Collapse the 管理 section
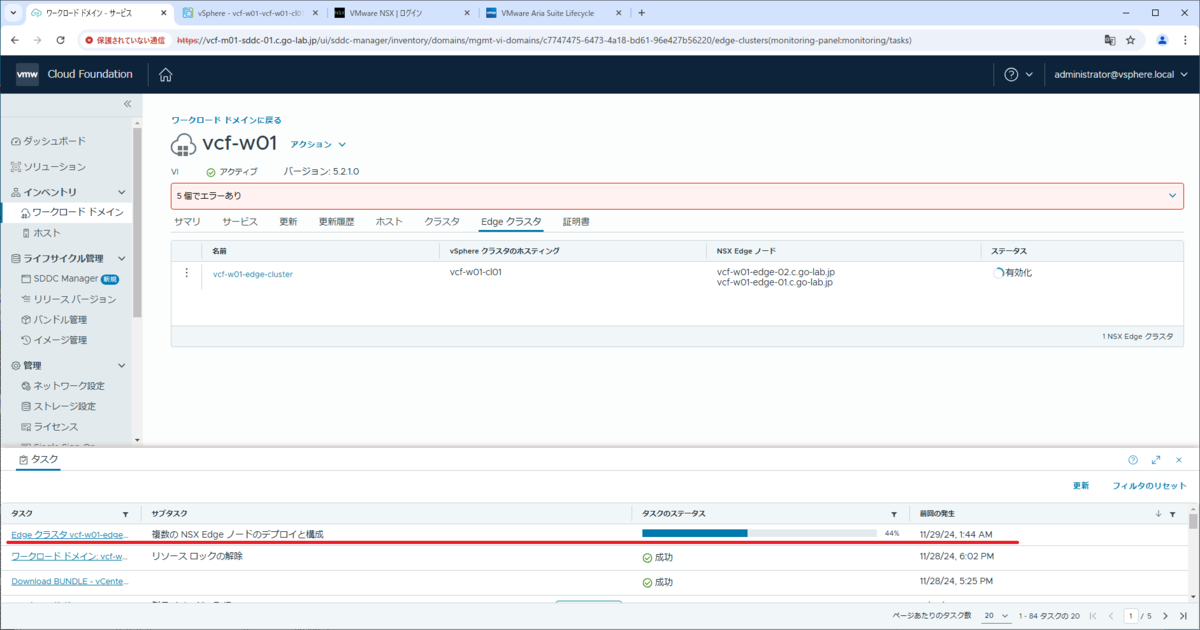1200x630 pixels. pyautogui.click(x=122, y=366)
